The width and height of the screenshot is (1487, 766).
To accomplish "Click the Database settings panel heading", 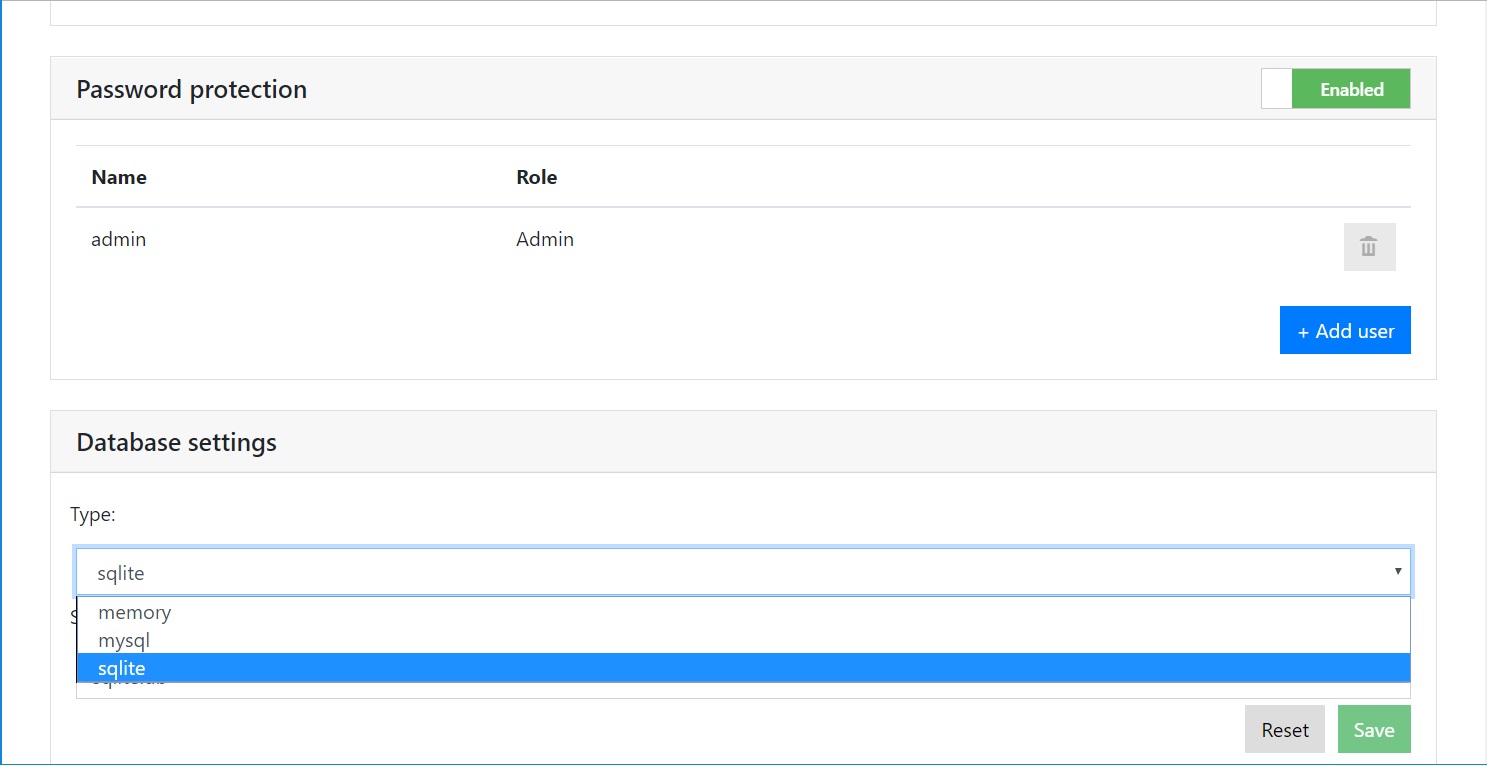I will (177, 443).
